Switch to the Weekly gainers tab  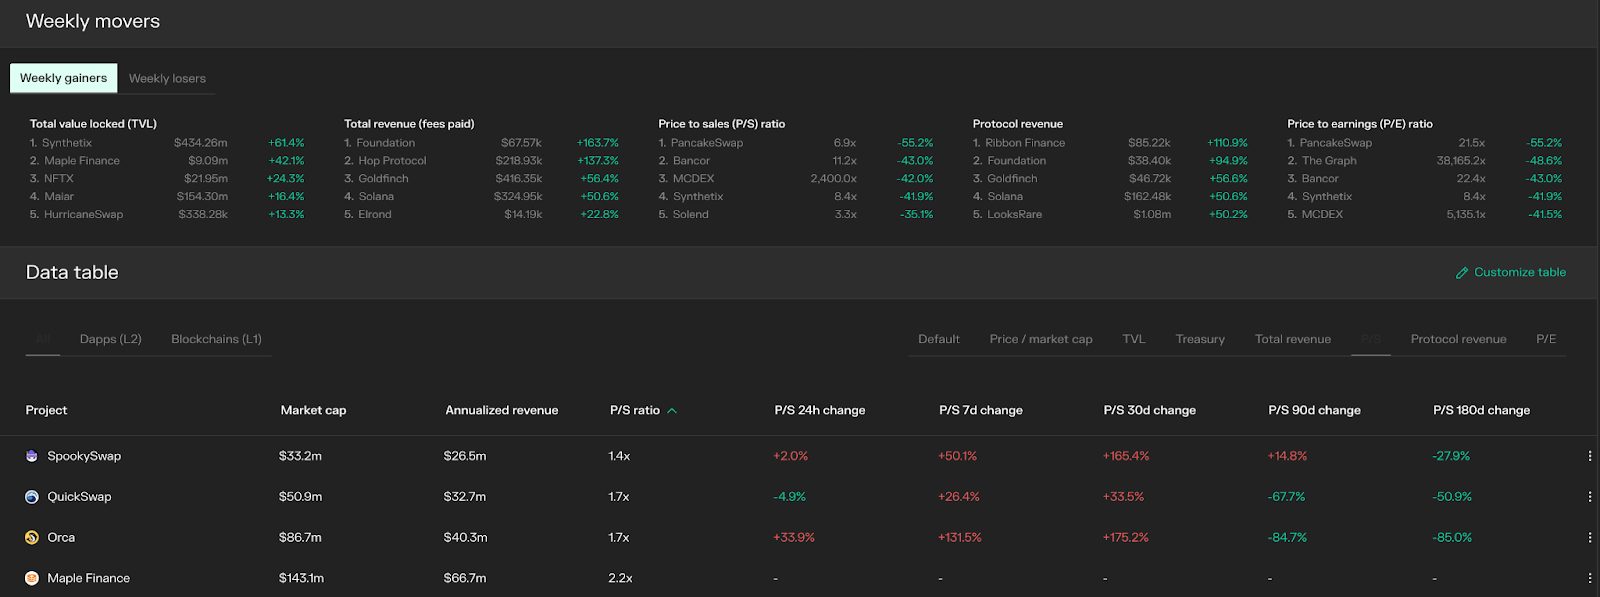click(63, 78)
